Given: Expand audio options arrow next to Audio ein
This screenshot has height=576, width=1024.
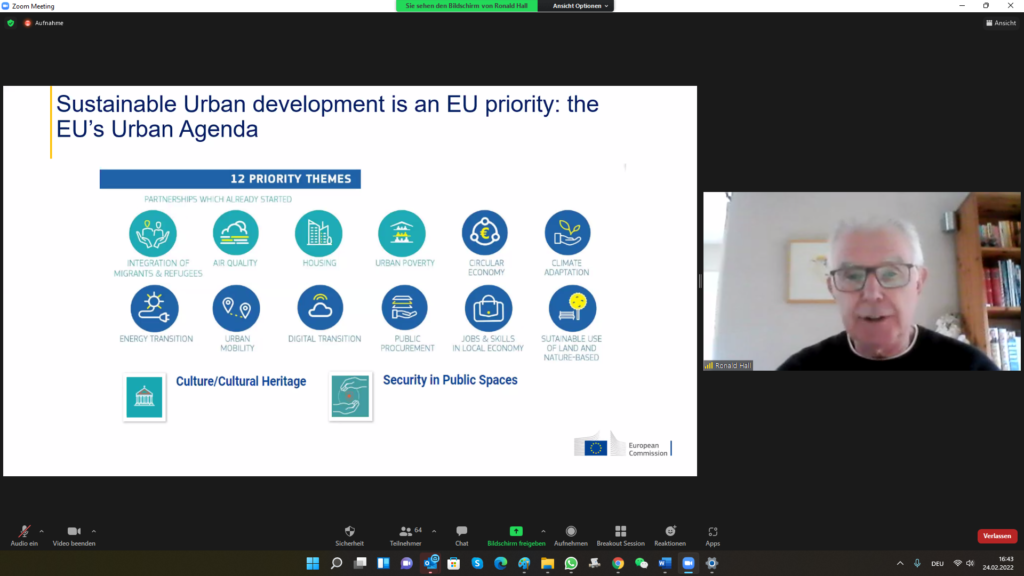Looking at the screenshot, I should 42,531.
